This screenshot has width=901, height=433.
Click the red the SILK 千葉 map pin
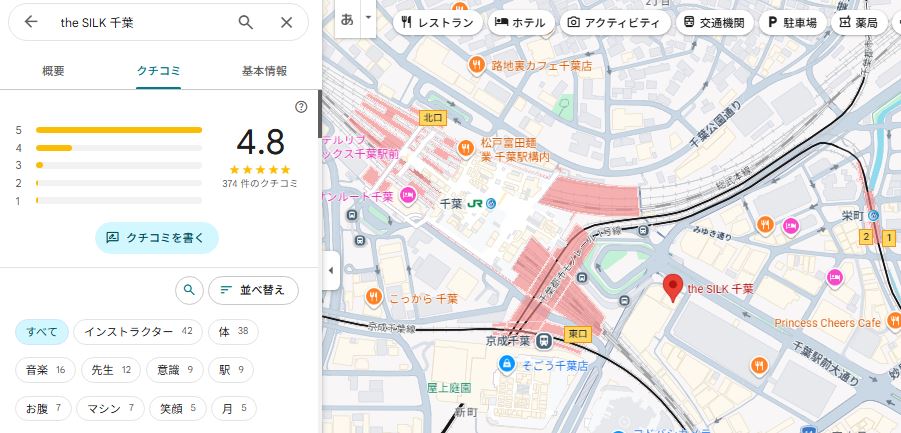[673, 287]
